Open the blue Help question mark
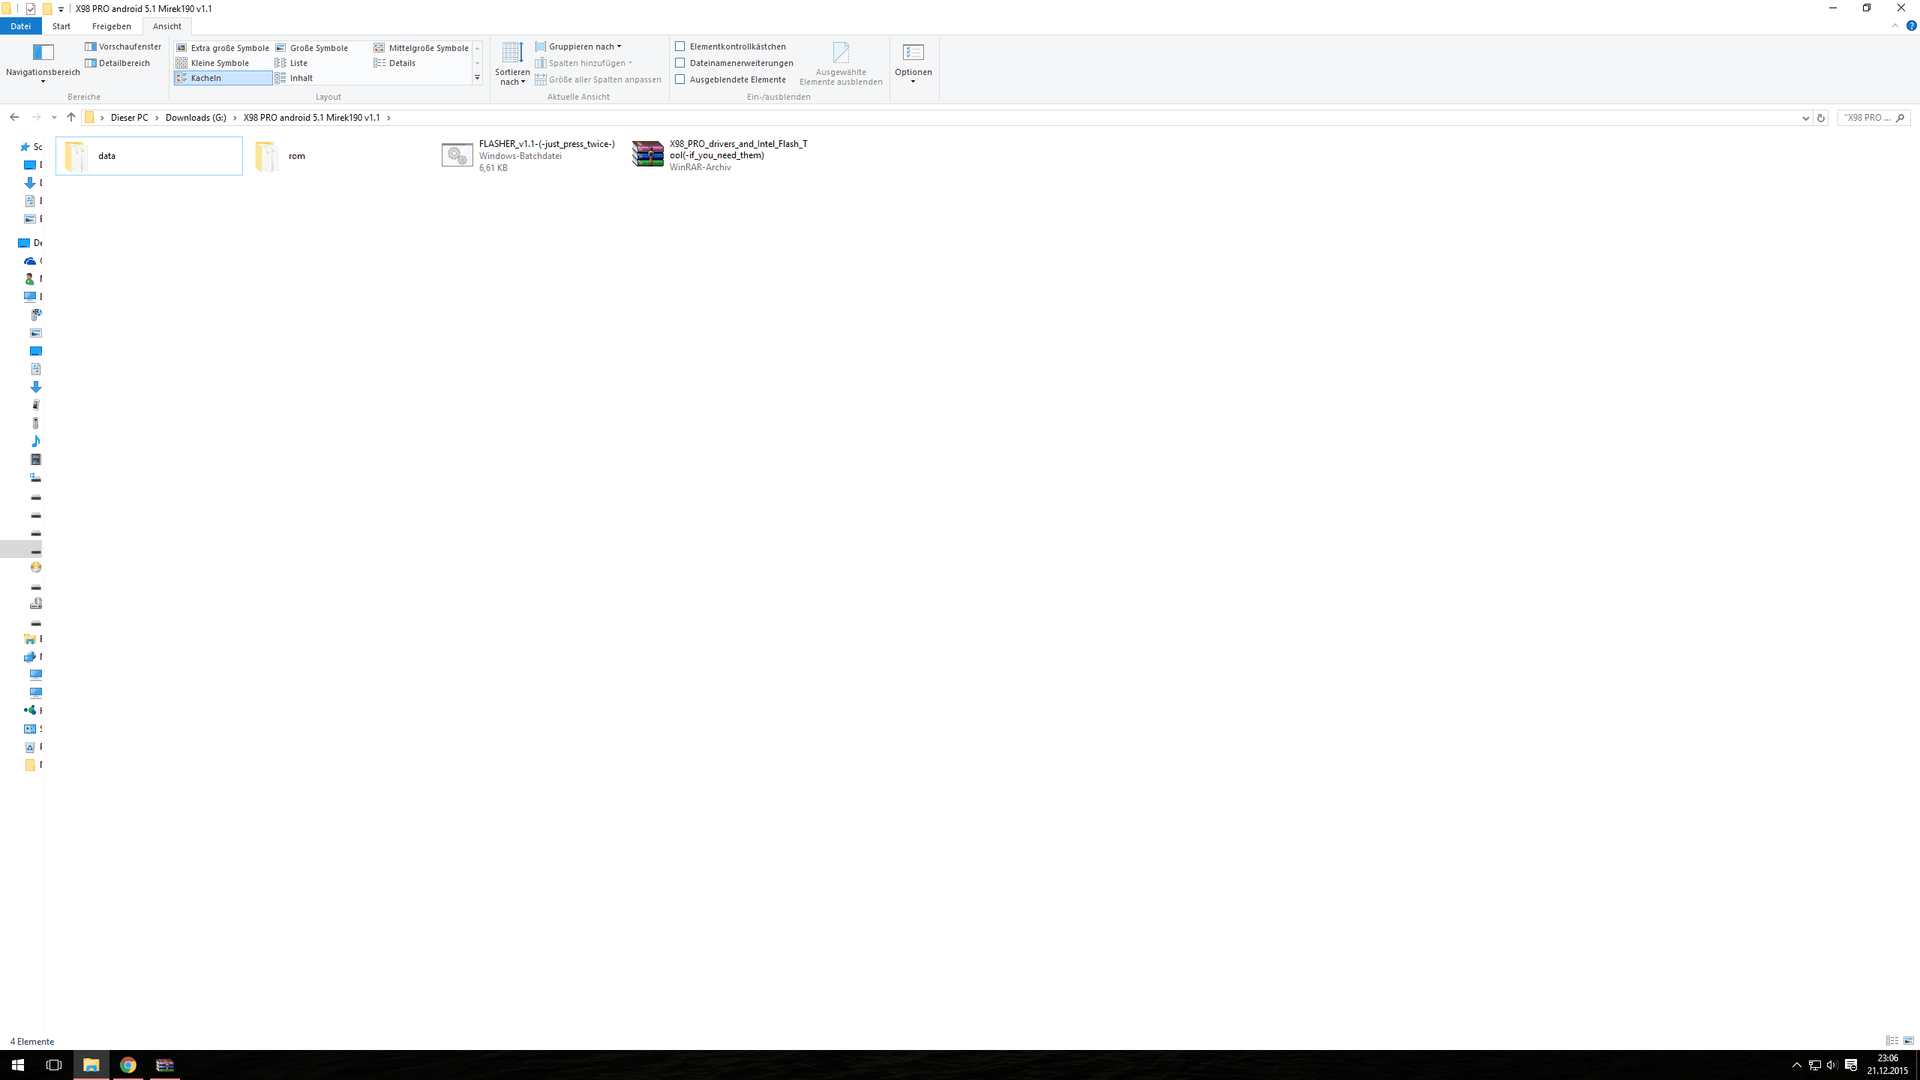The height and width of the screenshot is (1080, 1920). [x=1911, y=26]
